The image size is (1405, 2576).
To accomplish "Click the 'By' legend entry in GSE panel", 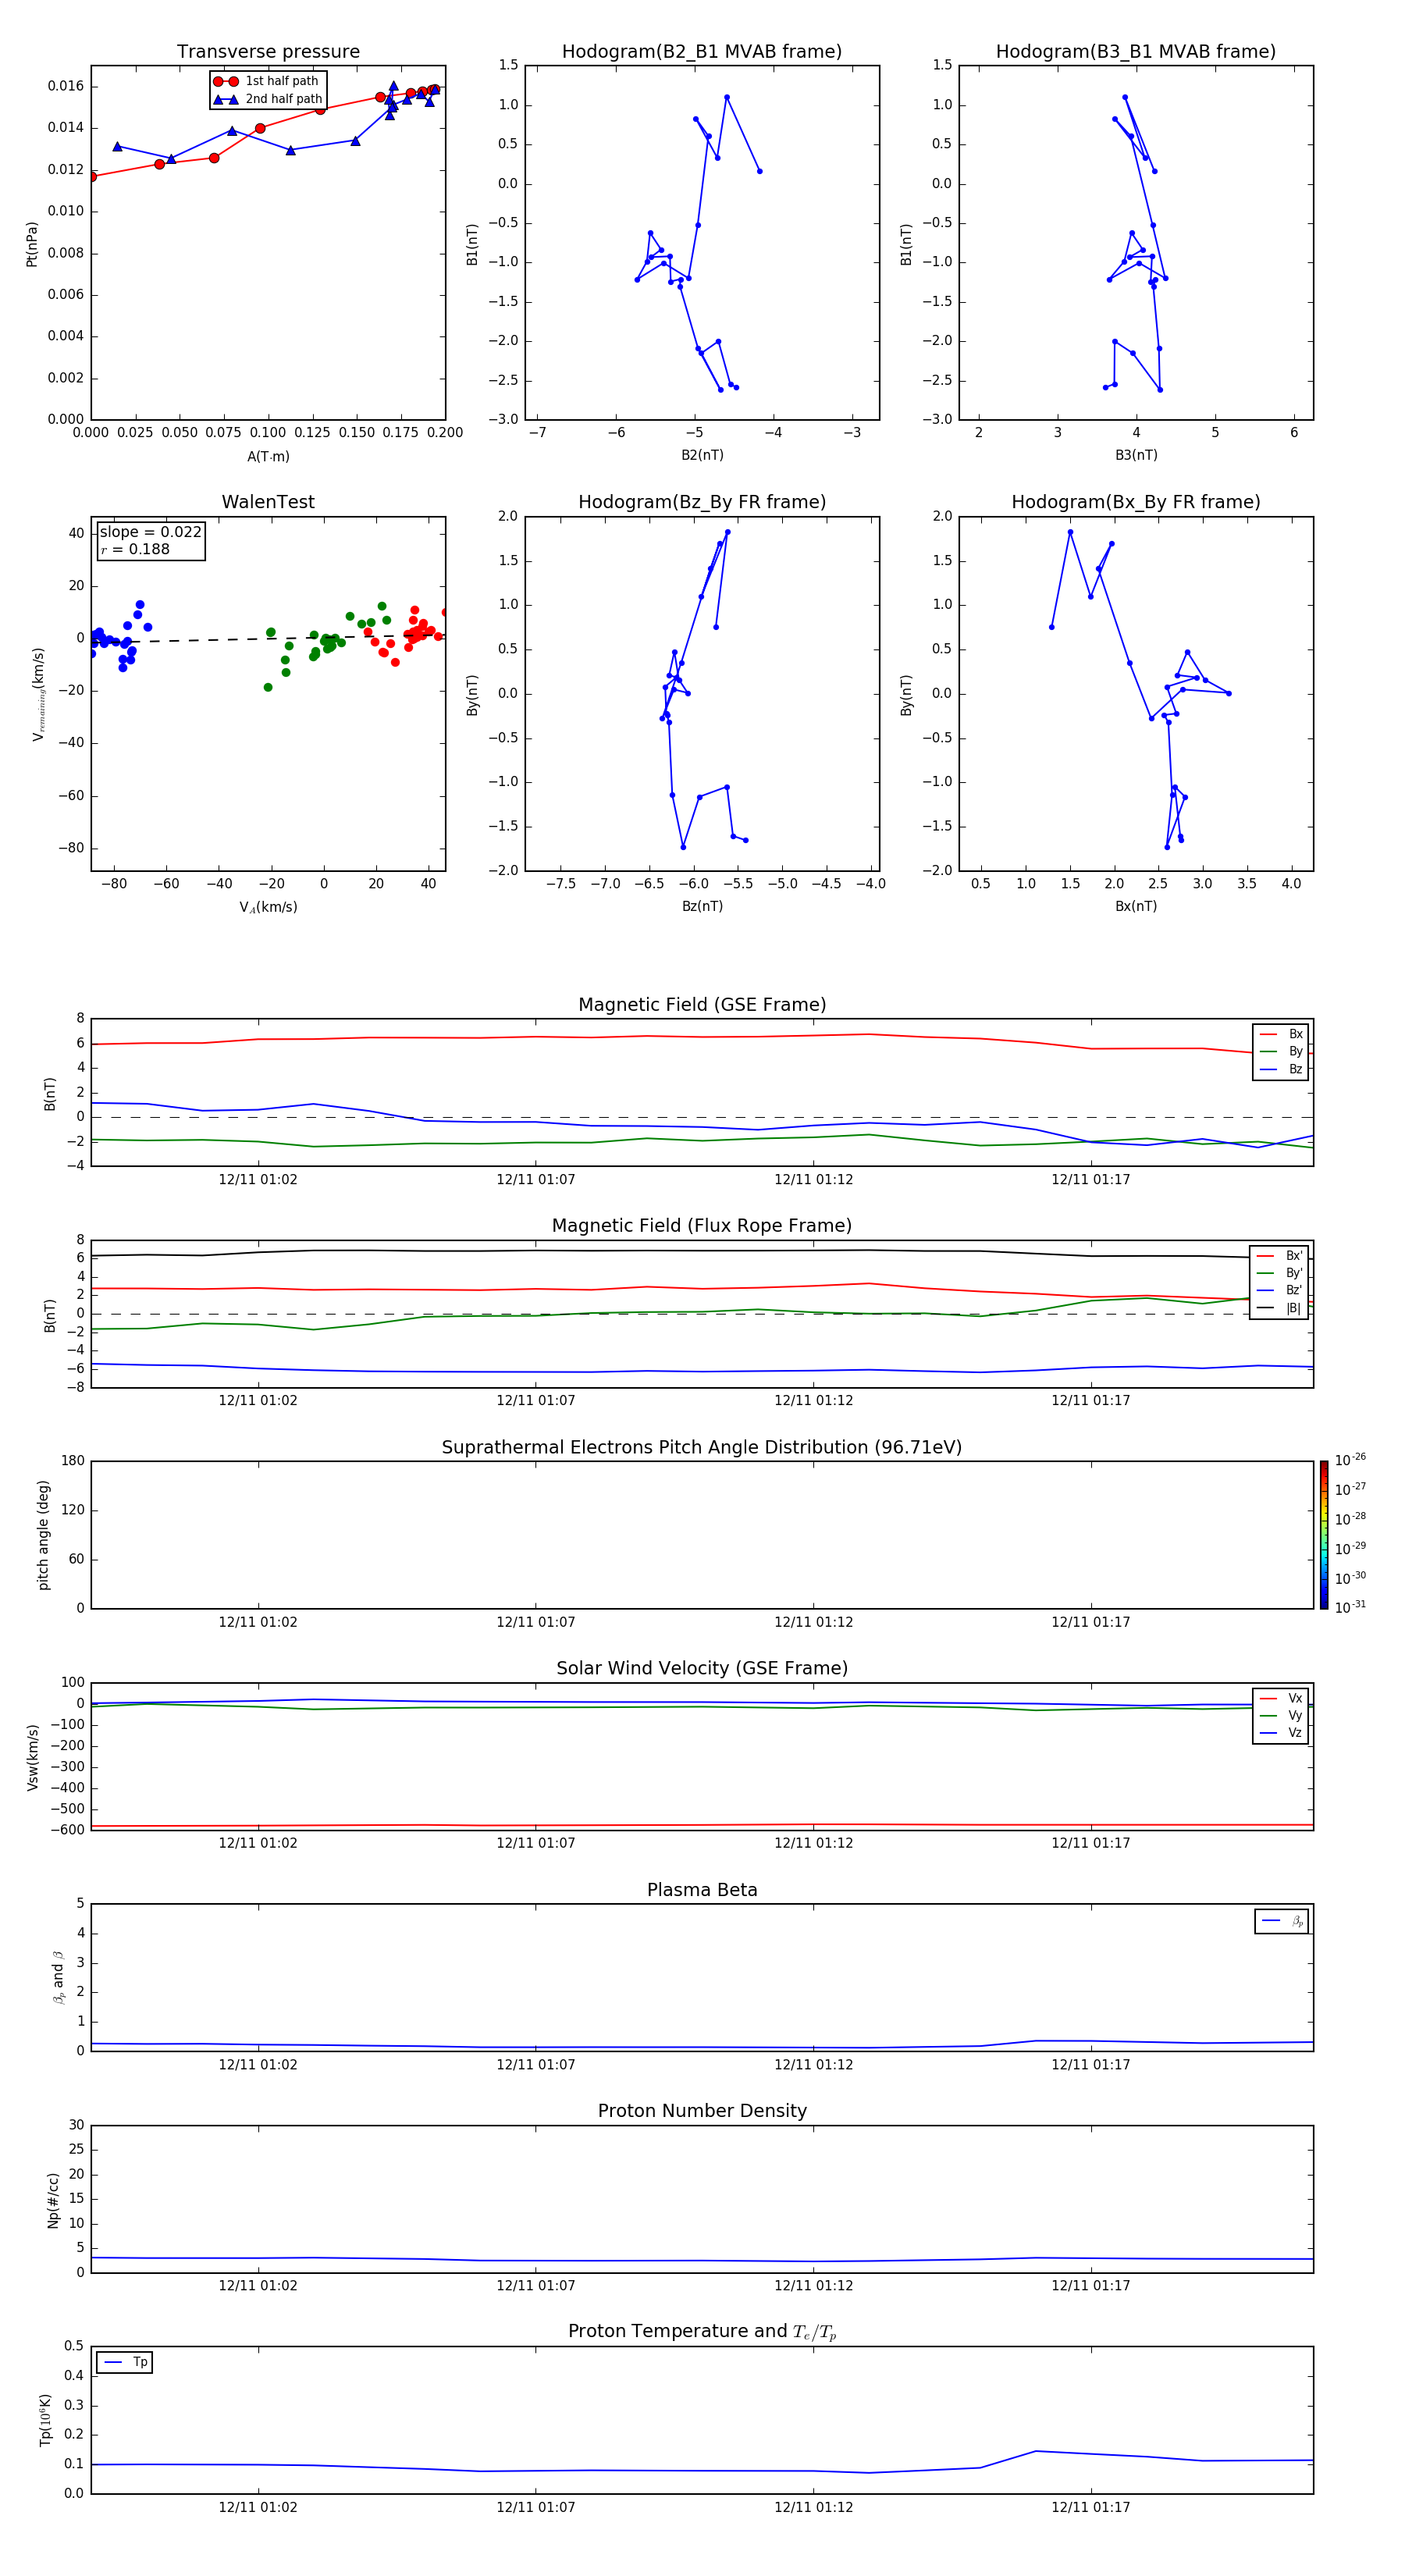I will point(1281,1051).
